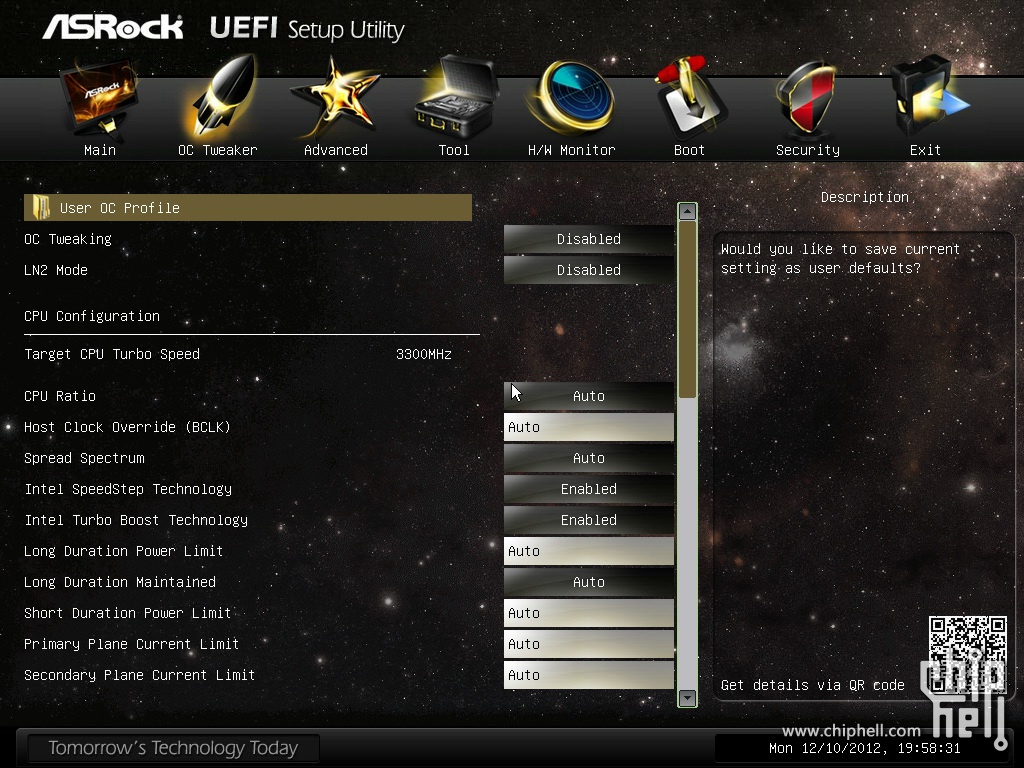
Task: Change the LN2 Mode Disabled setting
Action: pos(588,270)
